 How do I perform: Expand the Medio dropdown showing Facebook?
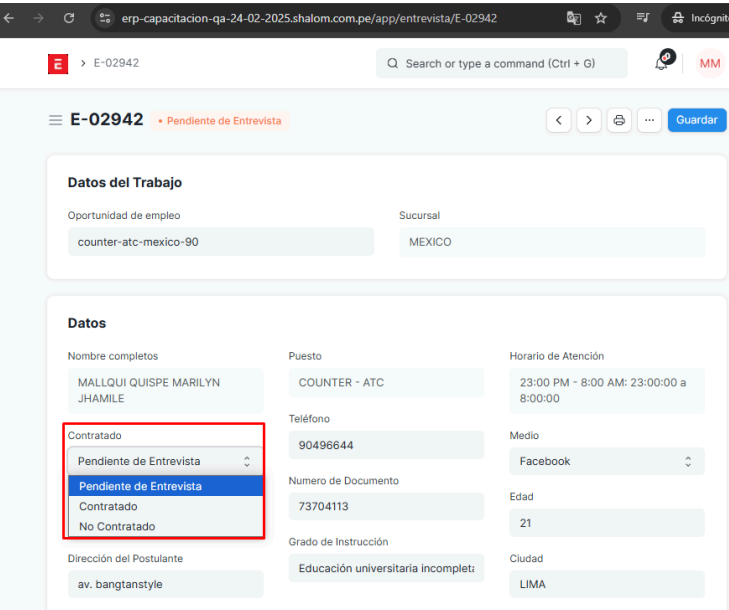pyautogui.click(x=606, y=461)
